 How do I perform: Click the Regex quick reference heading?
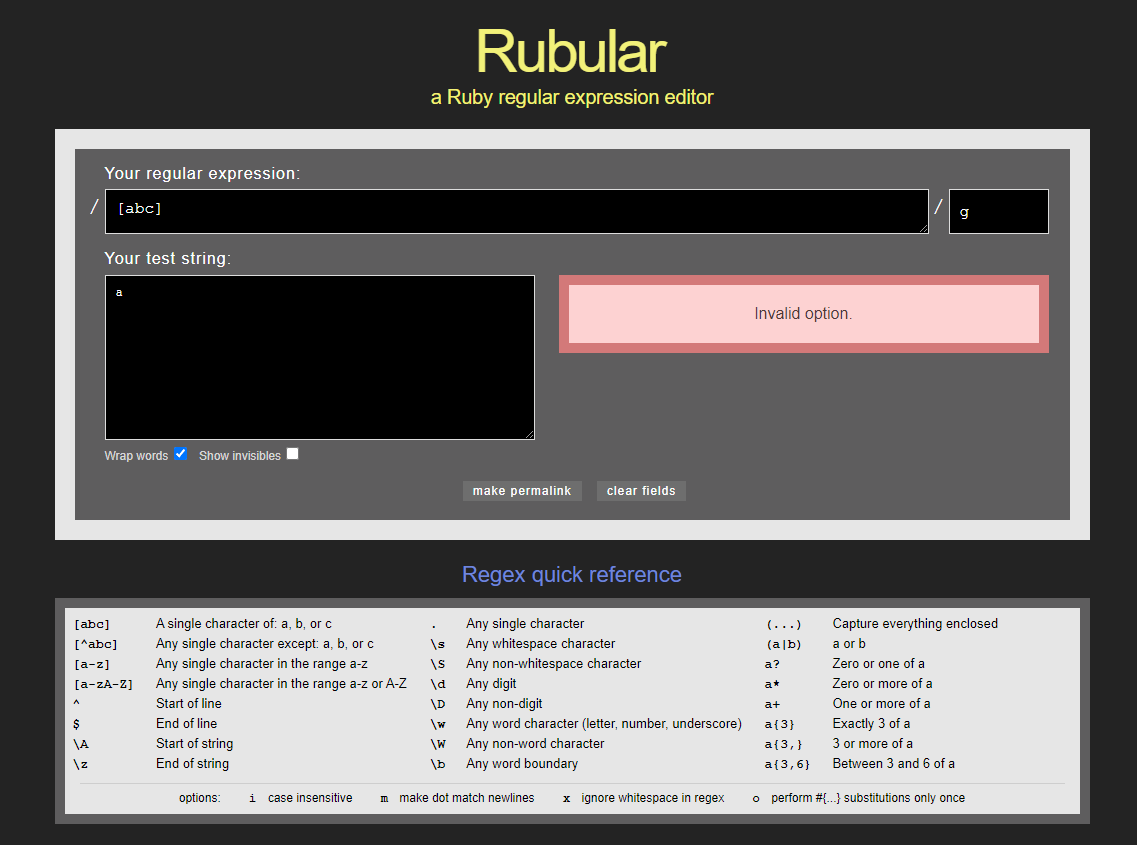[x=571, y=574]
